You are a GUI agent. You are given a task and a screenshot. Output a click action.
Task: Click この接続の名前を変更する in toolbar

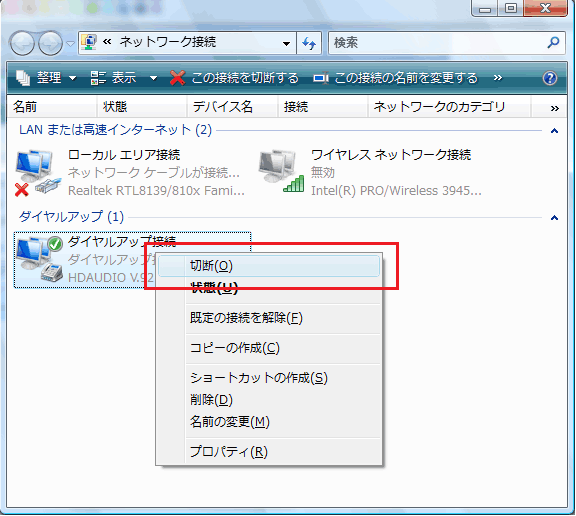[x=395, y=78]
